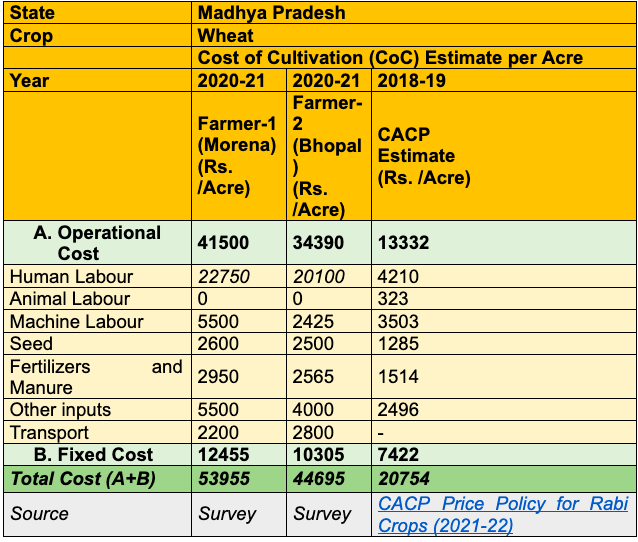Click the Human Labour row label
This screenshot has height=542, width=638.
(x=71, y=276)
